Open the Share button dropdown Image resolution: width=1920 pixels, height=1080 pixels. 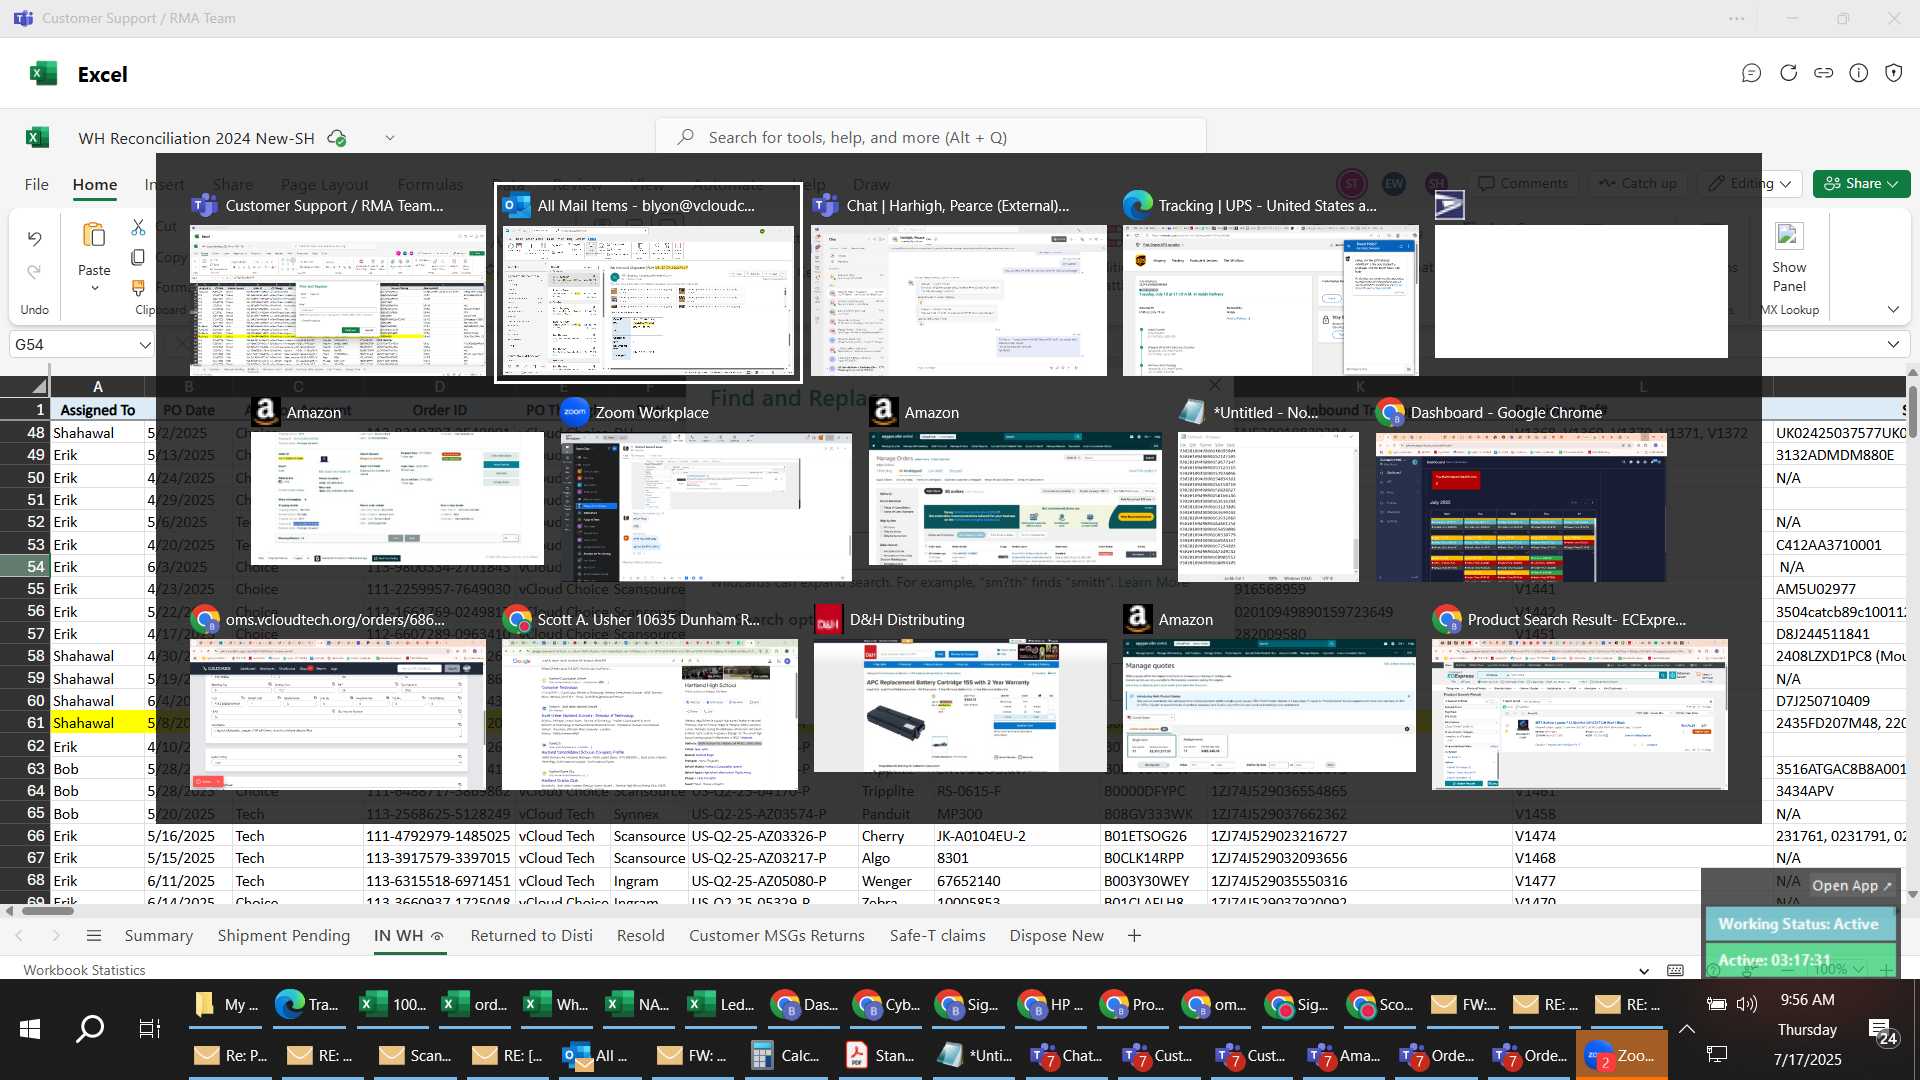pos(1893,184)
